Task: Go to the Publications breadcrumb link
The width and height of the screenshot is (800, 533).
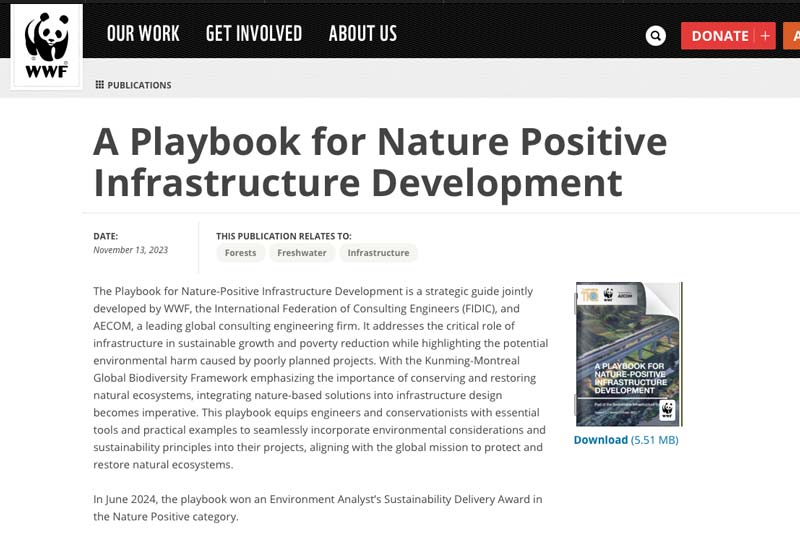Action: (139, 85)
